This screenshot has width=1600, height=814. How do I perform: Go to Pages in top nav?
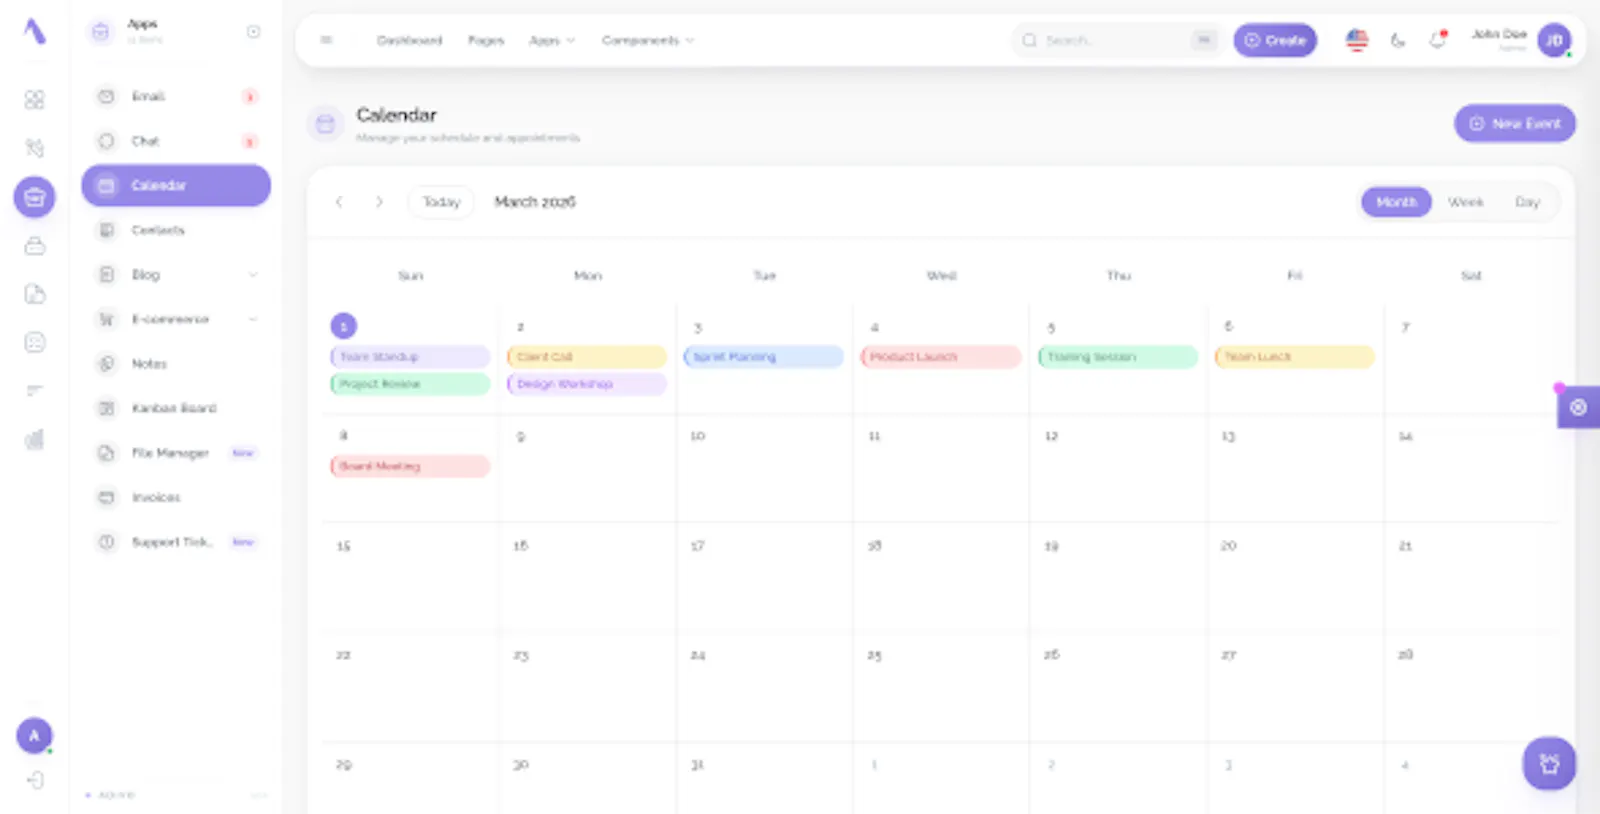coord(486,40)
